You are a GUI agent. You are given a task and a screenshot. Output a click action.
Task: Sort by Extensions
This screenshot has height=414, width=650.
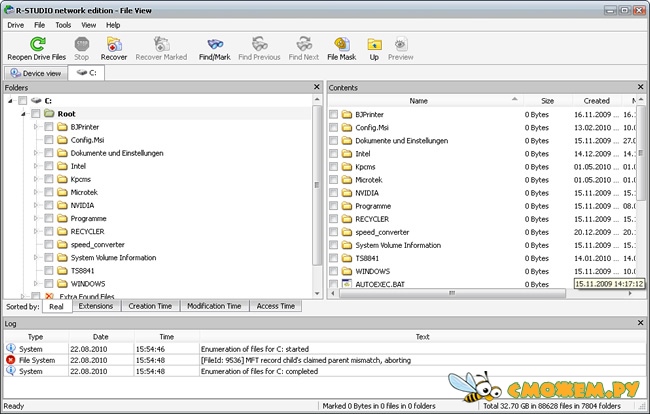pos(96,306)
